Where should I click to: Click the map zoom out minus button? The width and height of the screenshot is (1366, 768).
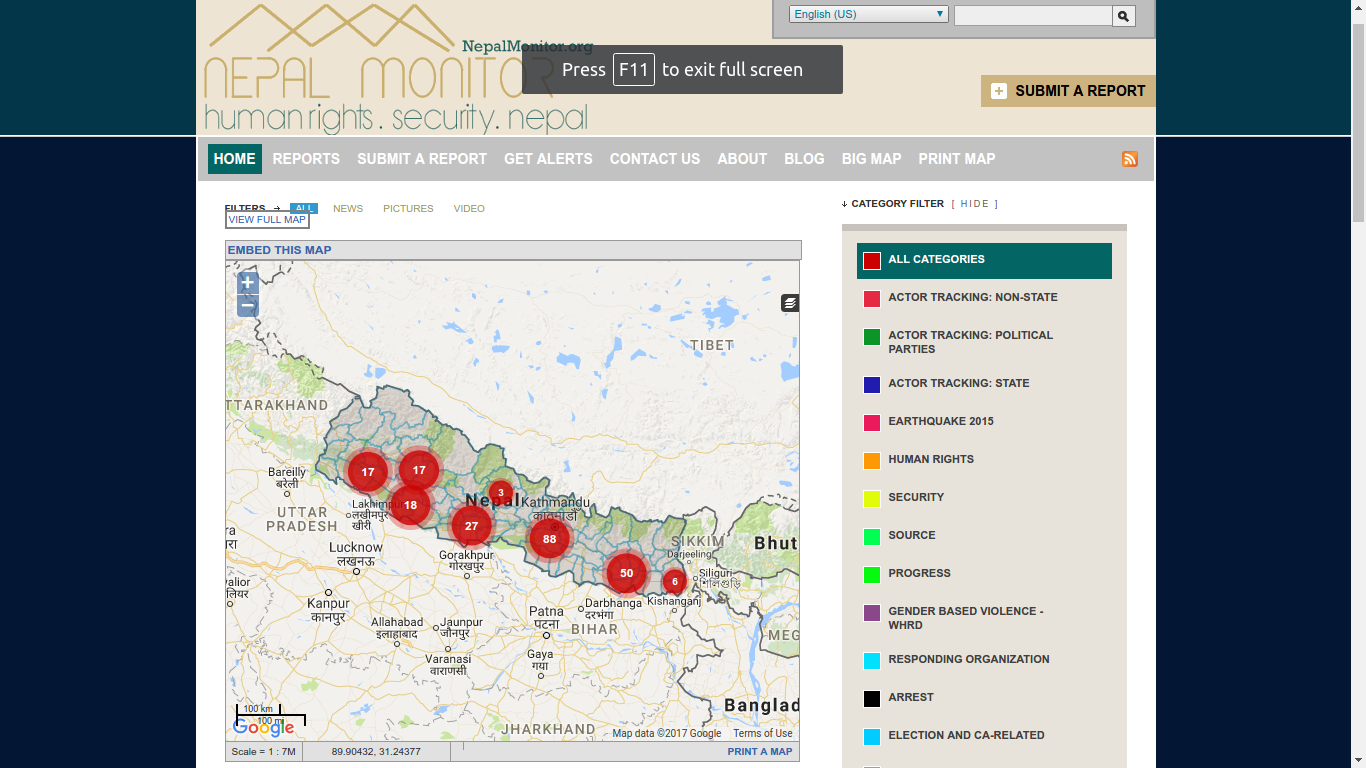click(x=248, y=306)
